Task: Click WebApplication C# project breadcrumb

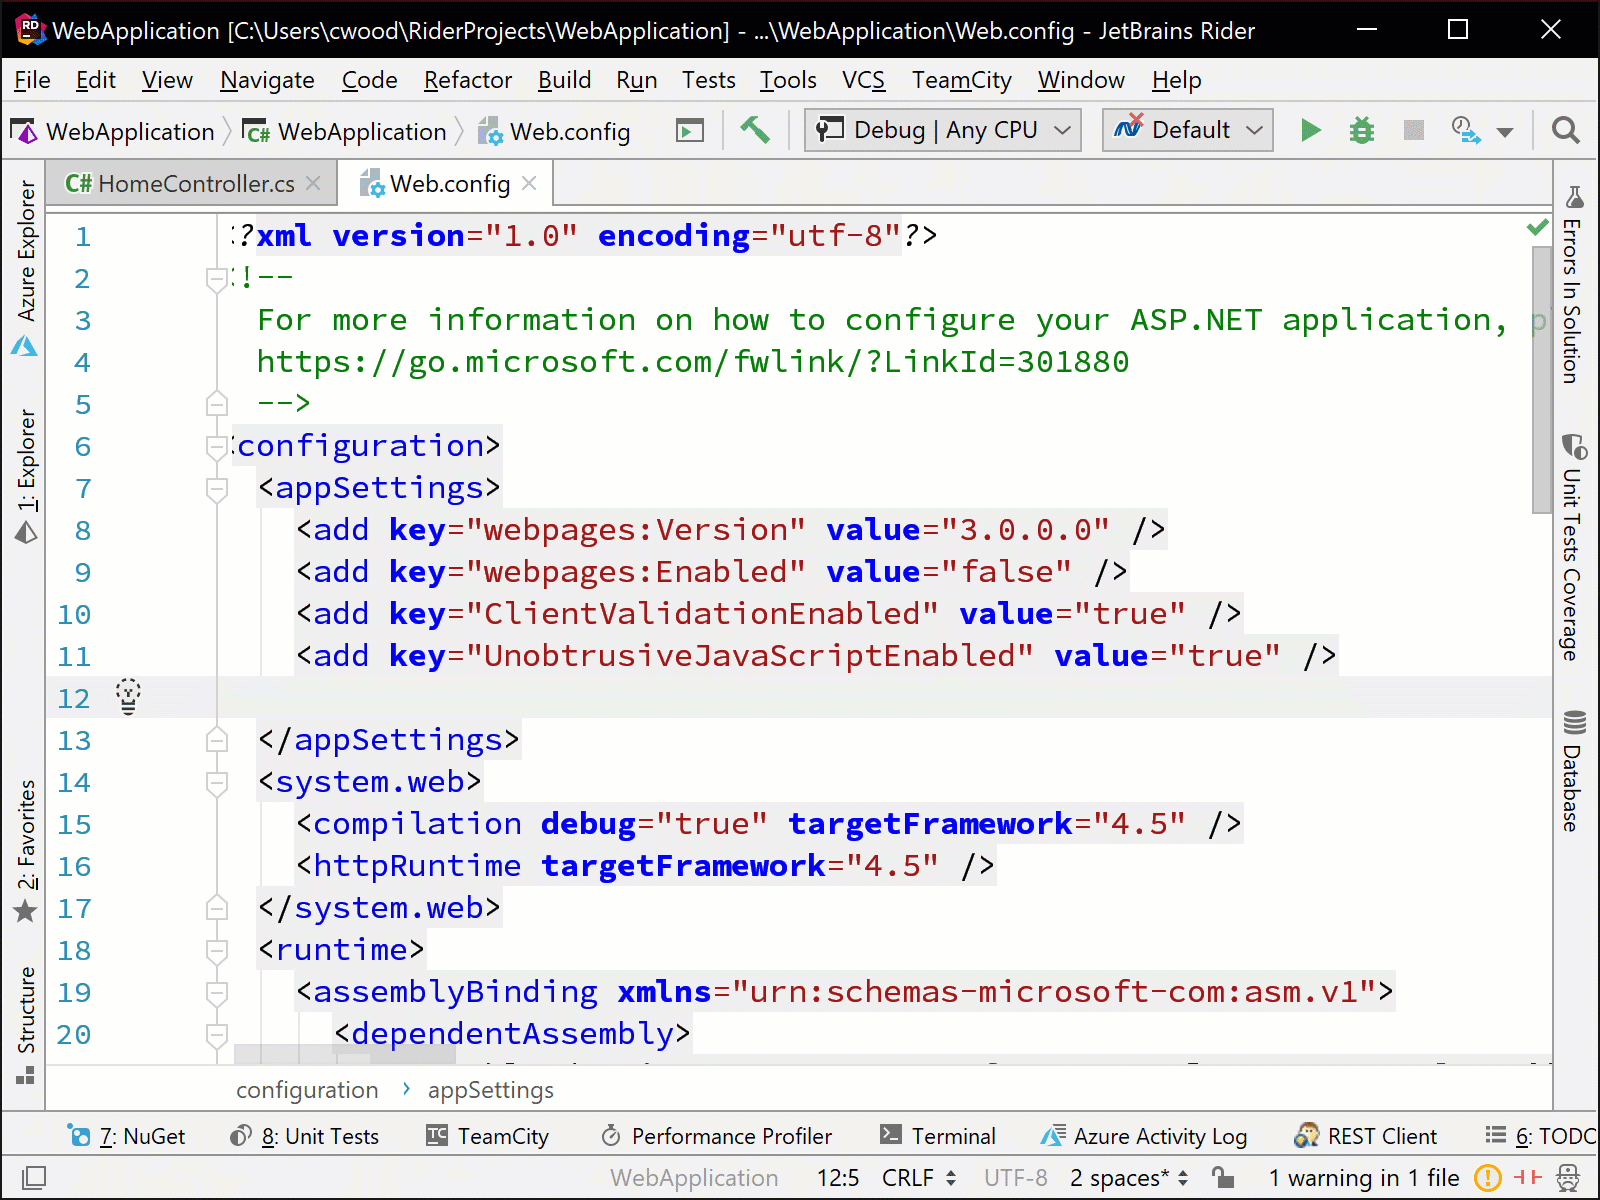Action: [345, 131]
